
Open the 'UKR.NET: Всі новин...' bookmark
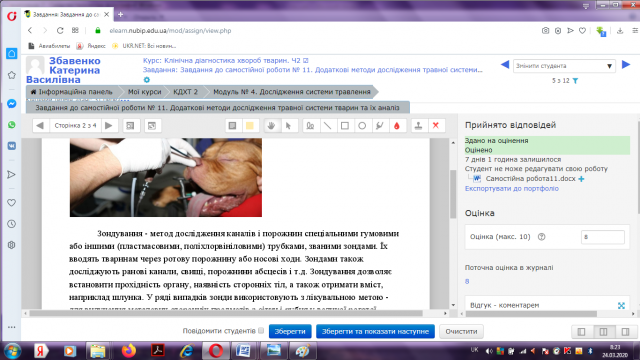[144, 46]
